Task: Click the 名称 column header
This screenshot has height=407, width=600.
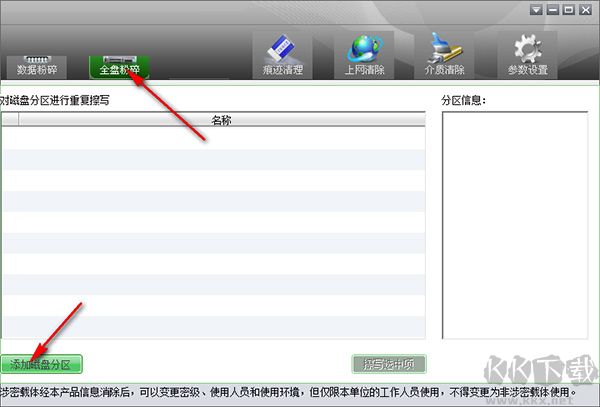Action: point(222,120)
